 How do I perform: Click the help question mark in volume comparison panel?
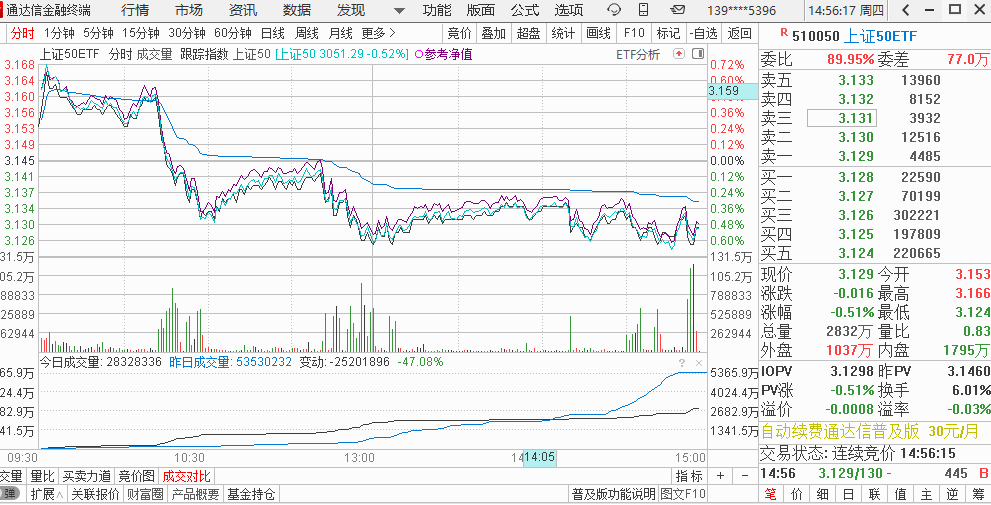683,362
